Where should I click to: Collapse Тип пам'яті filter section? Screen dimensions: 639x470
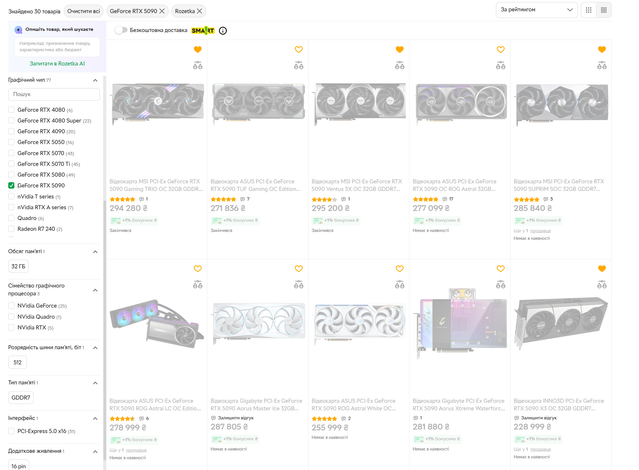tap(95, 383)
